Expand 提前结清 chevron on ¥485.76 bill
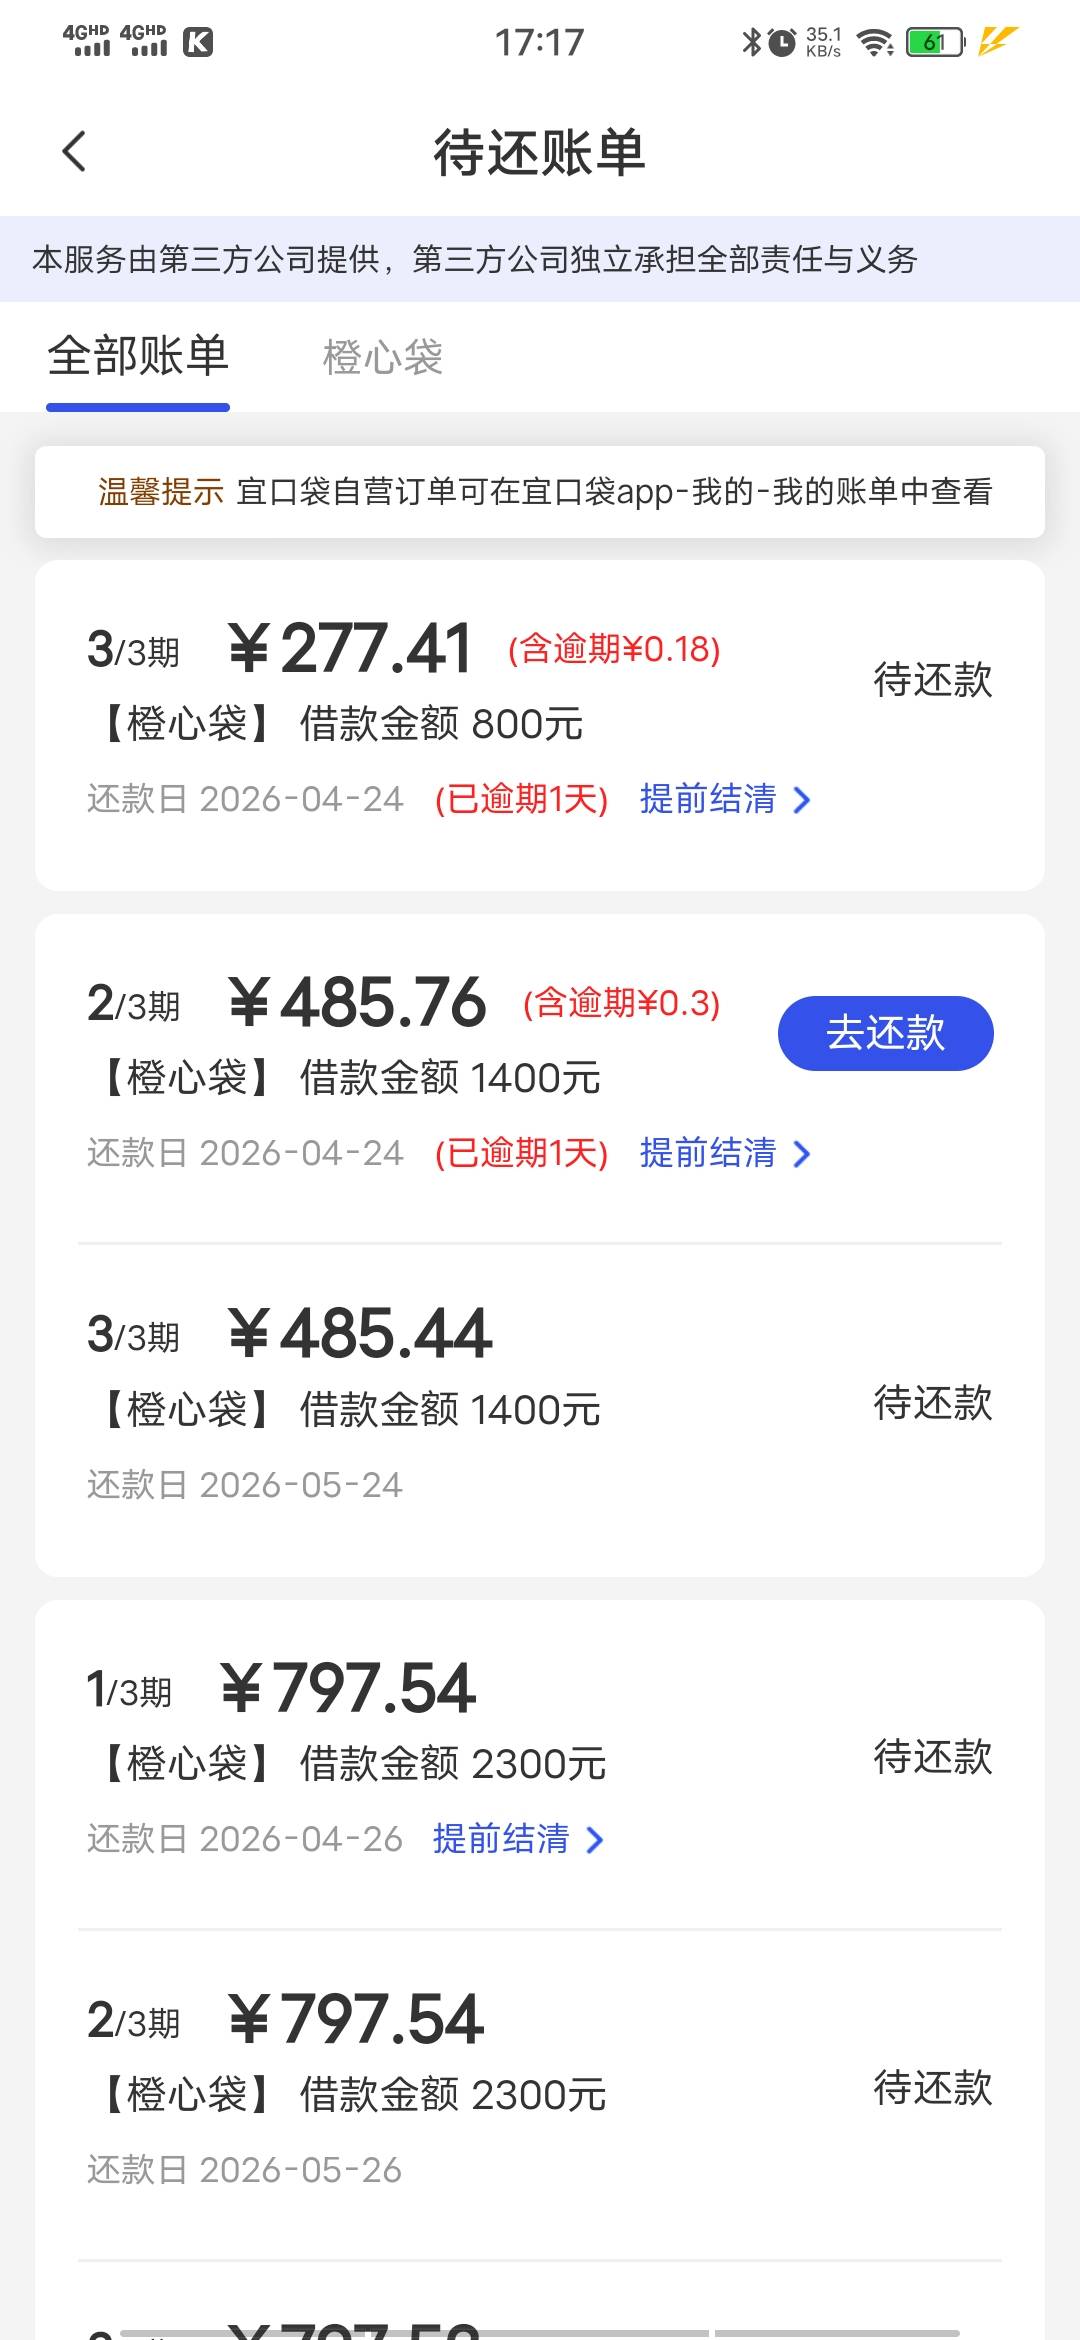 coord(801,1154)
